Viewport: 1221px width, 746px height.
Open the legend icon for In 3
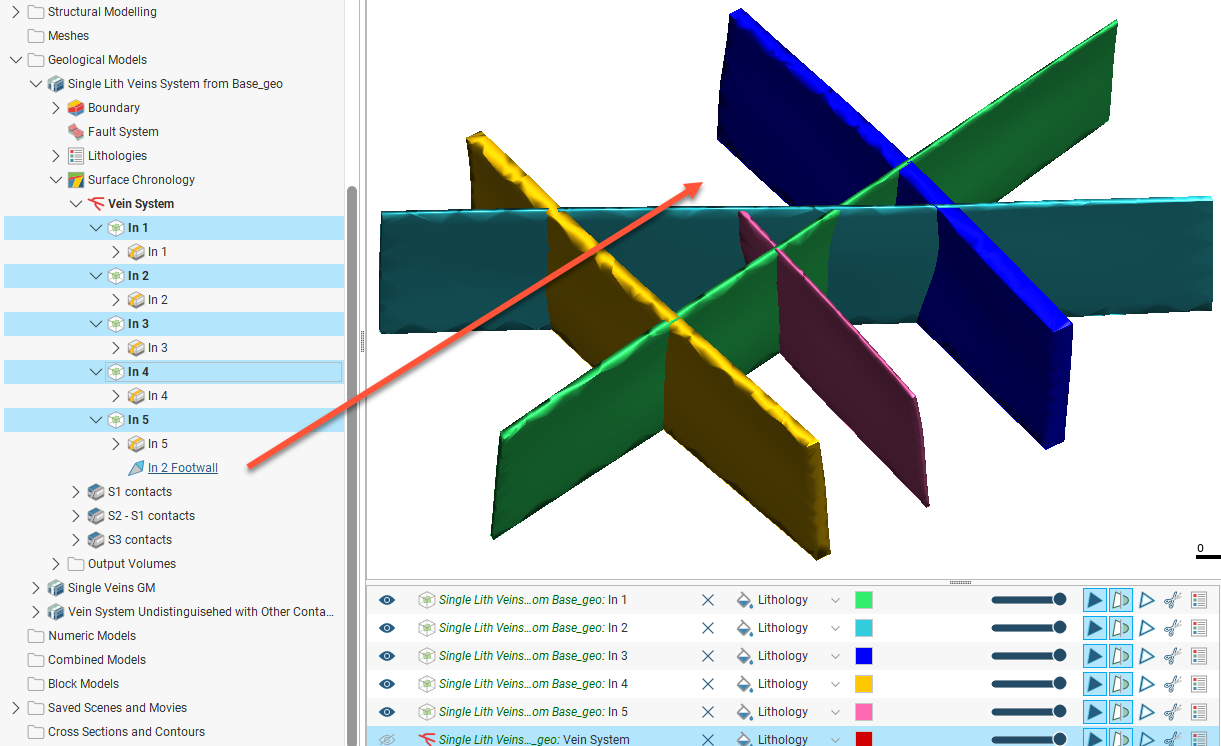point(1200,656)
